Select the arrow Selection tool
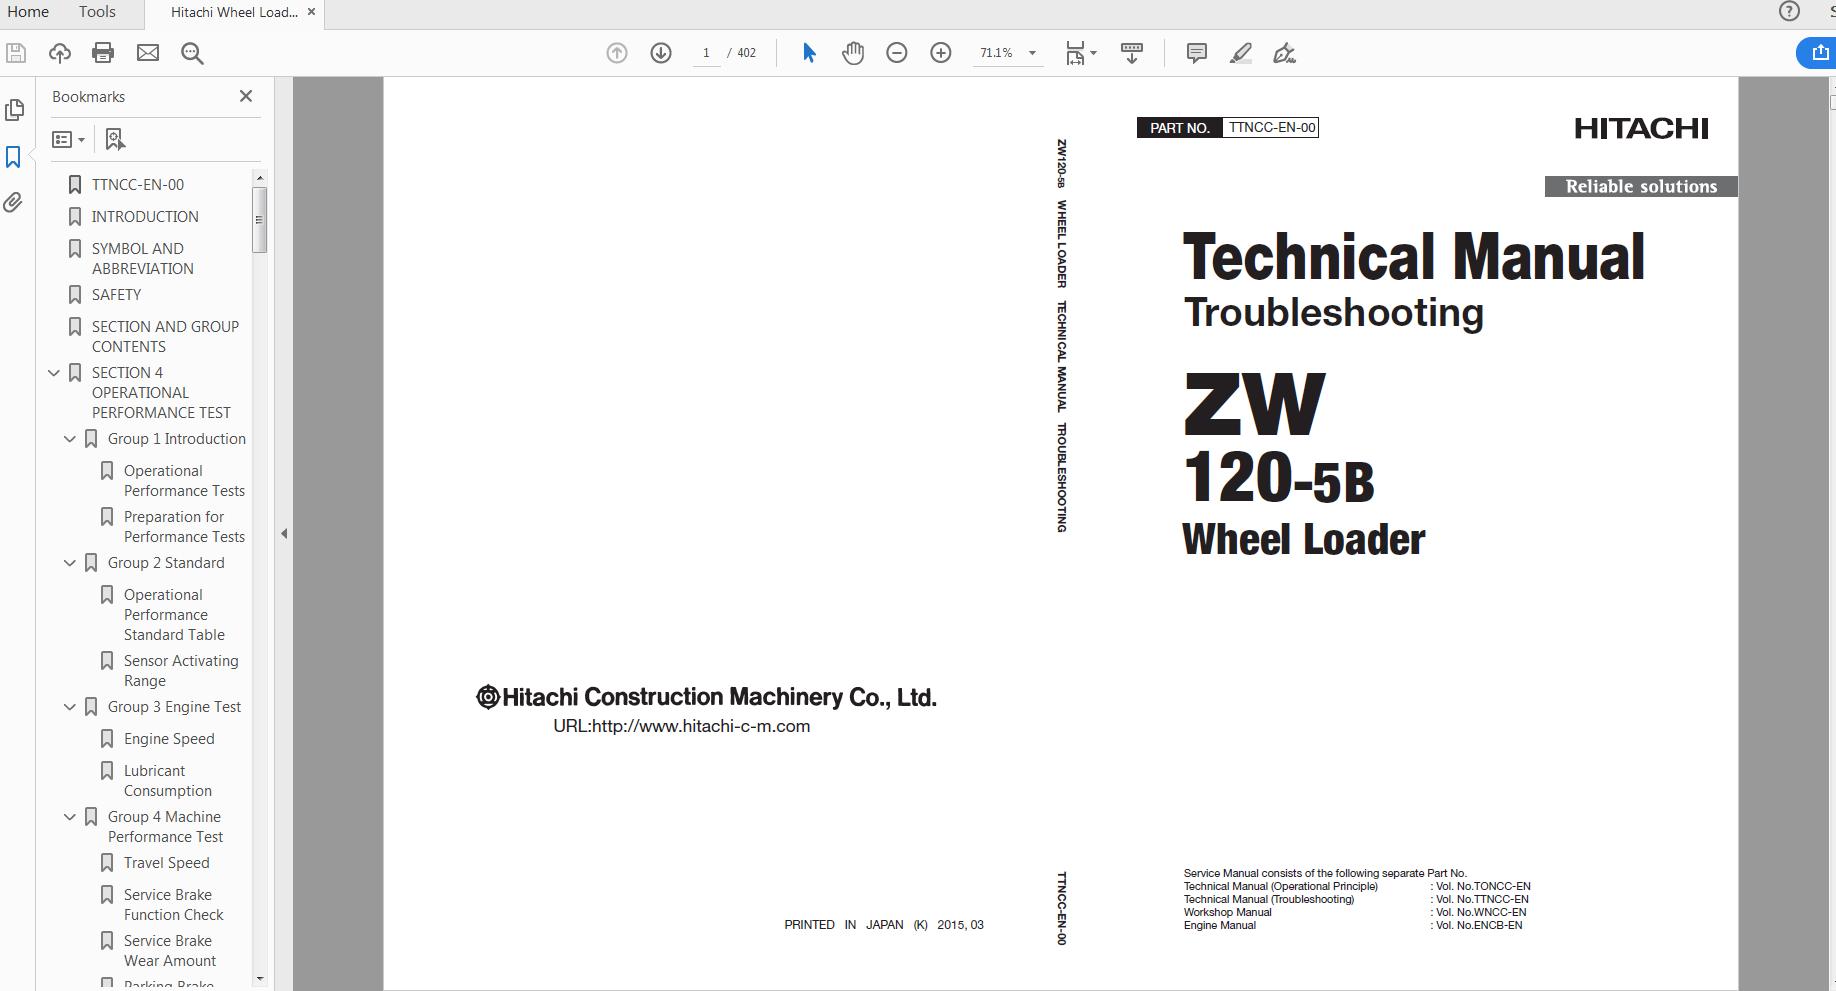This screenshot has width=1836, height=991. pyautogui.click(x=808, y=53)
